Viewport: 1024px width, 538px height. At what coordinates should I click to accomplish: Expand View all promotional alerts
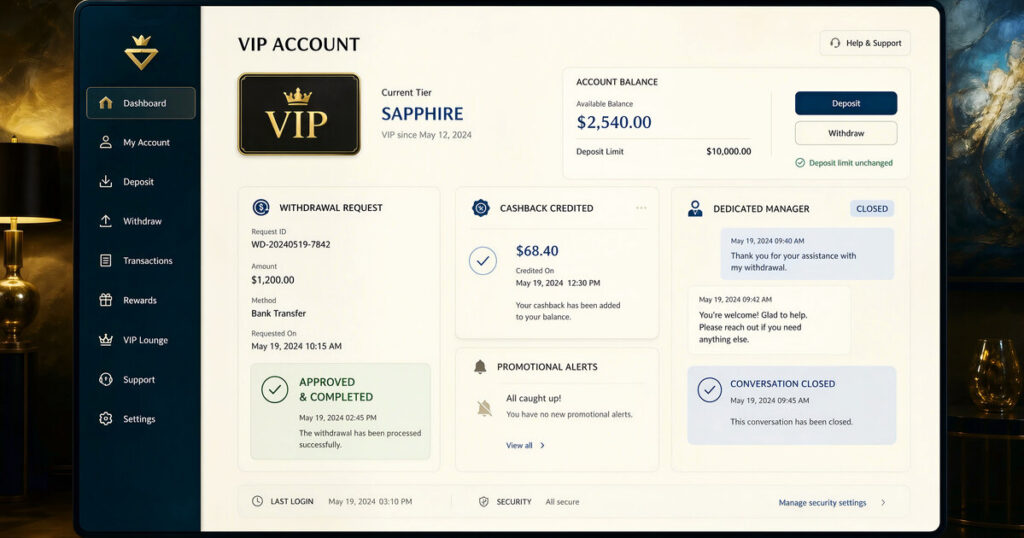[526, 445]
